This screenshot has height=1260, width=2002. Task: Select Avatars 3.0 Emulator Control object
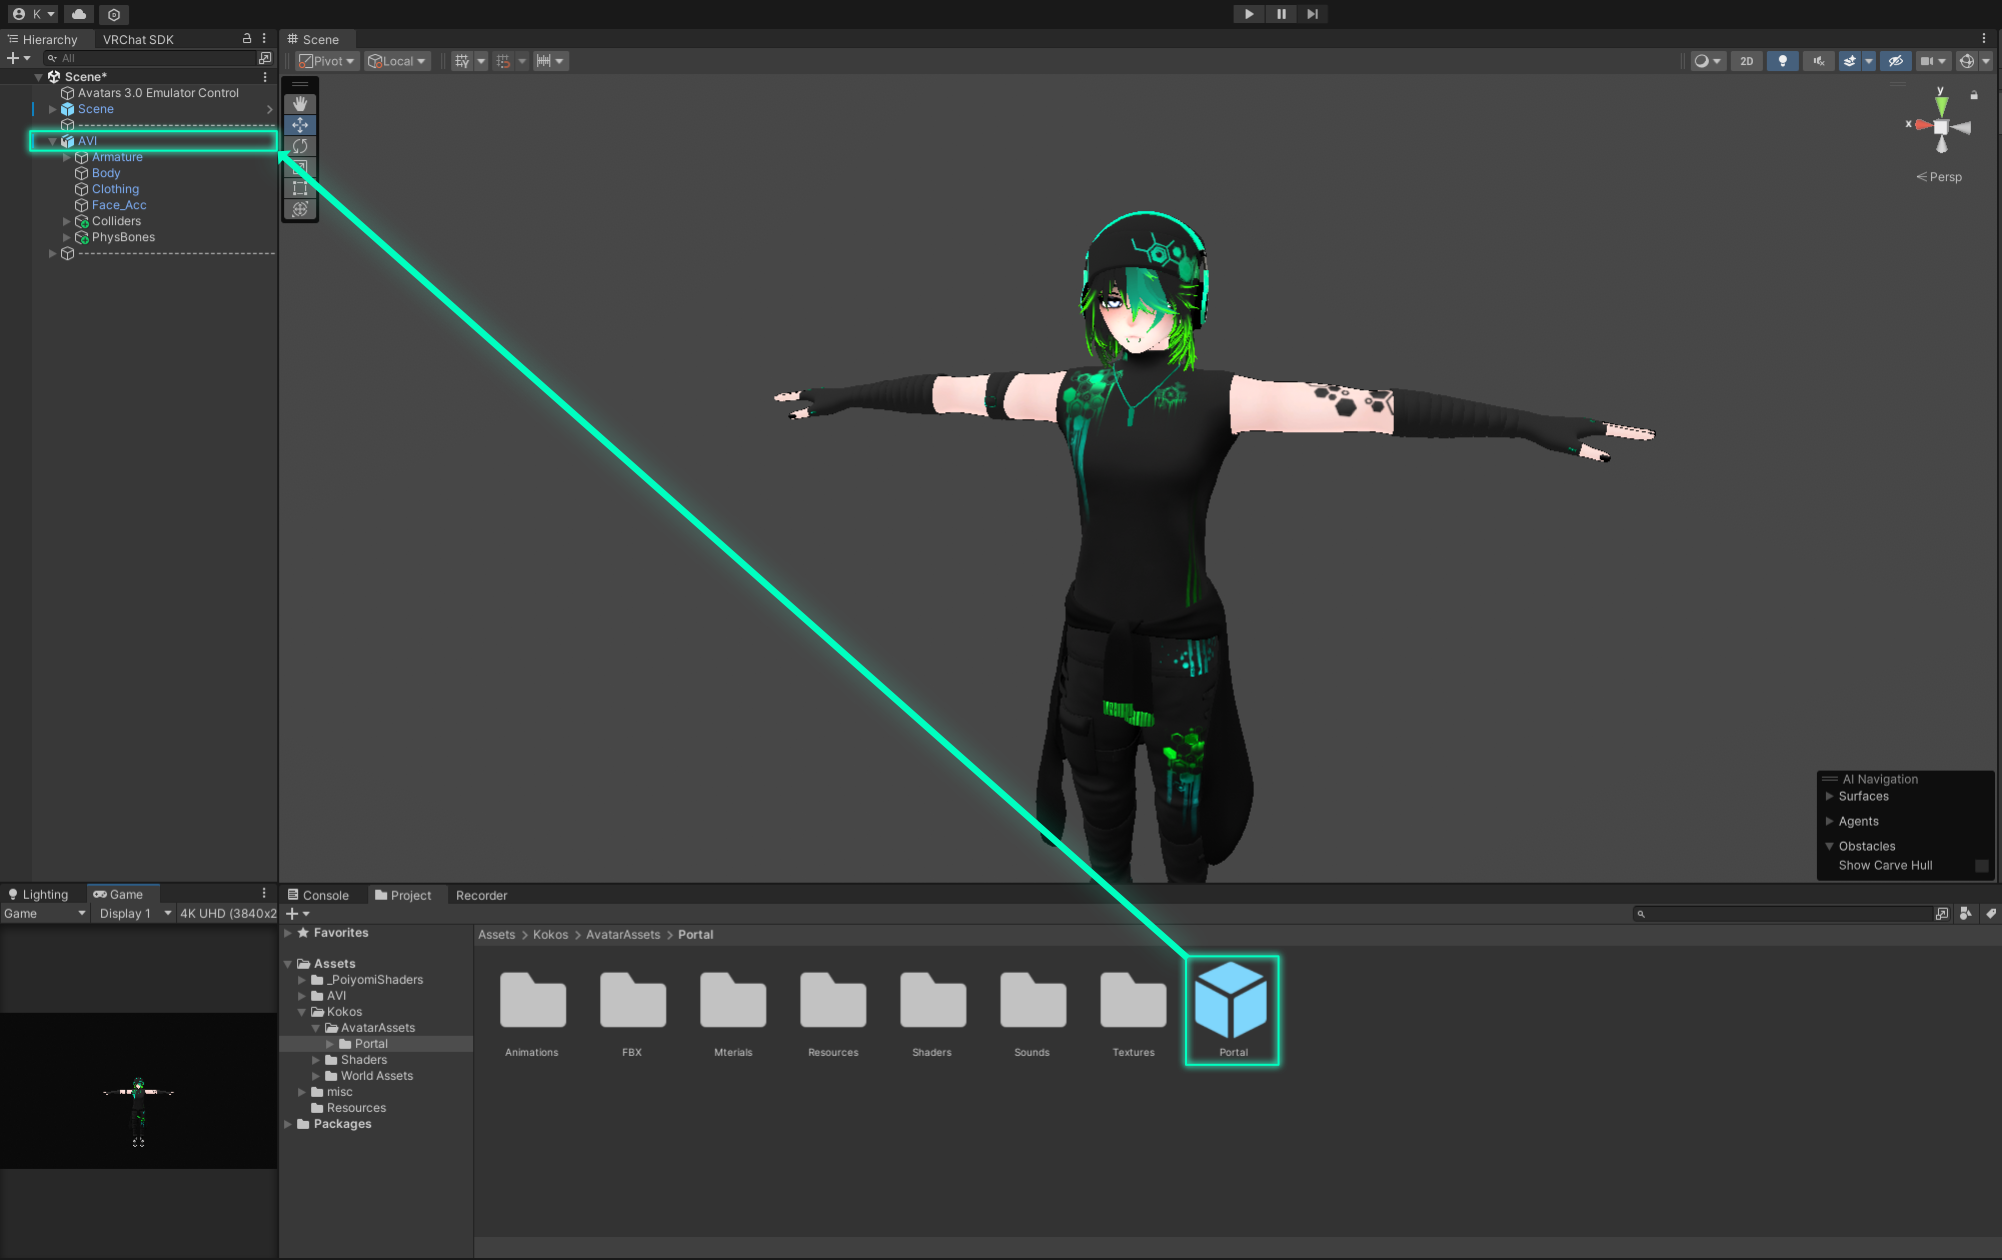pyautogui.click(x=158, y=93)
